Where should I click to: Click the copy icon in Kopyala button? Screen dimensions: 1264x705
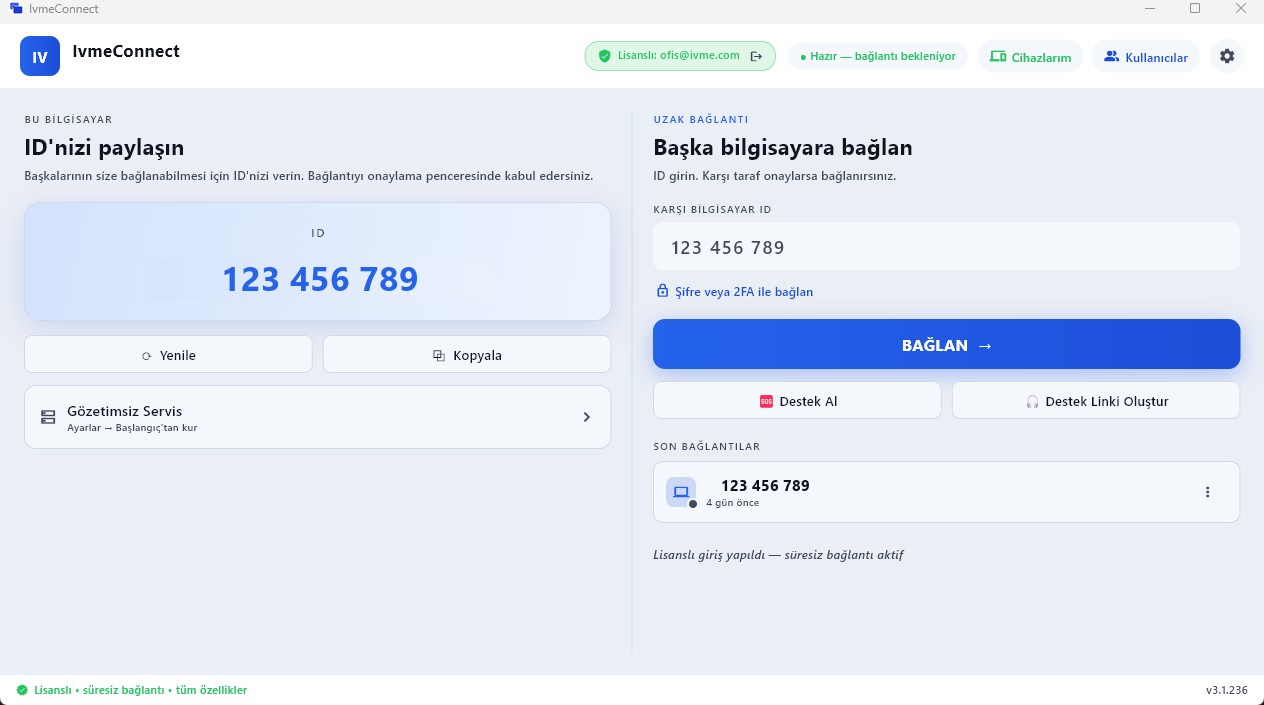tap(438, 355)
